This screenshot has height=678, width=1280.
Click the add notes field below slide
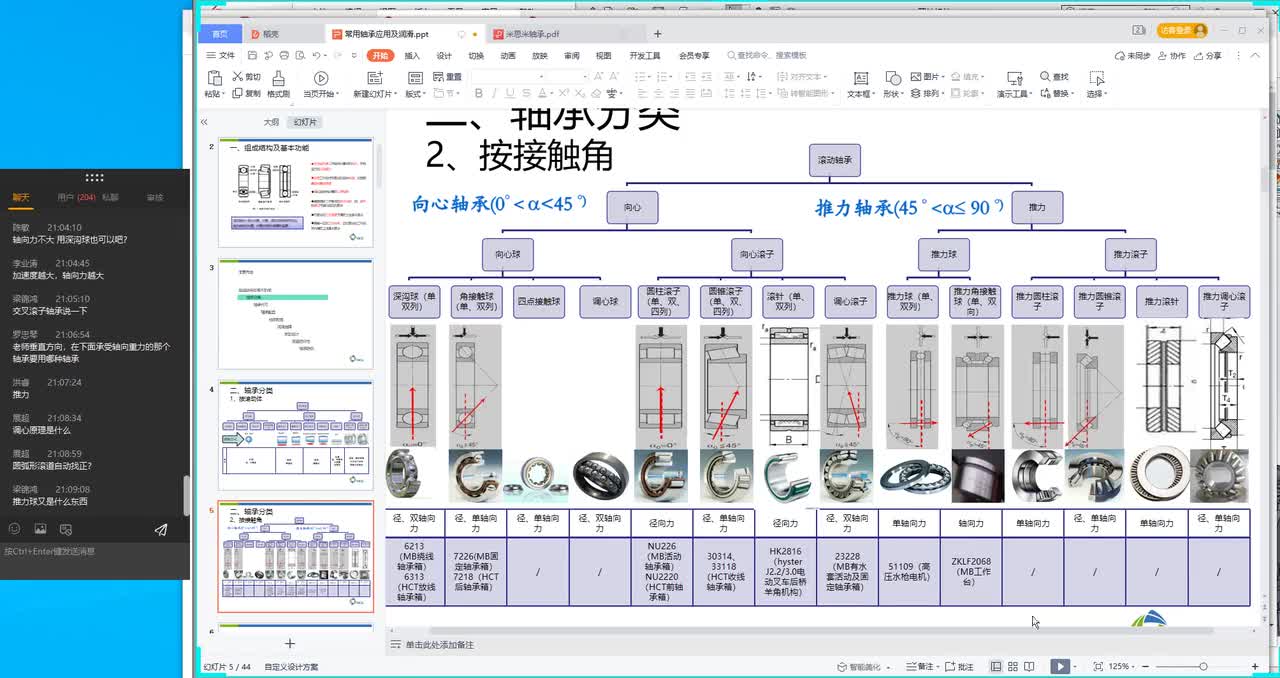point(440,645)
